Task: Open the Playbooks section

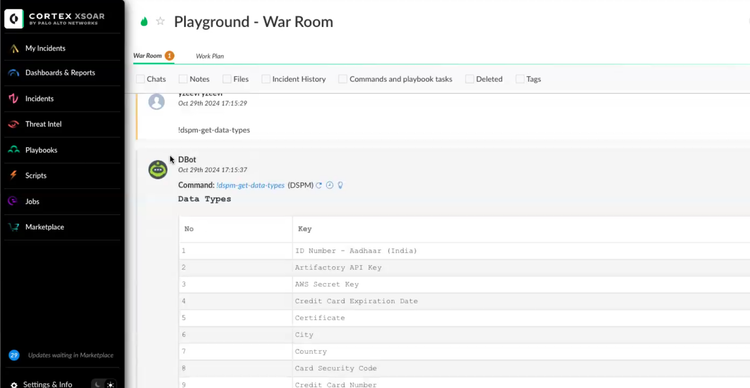Action: pos(41,150)
